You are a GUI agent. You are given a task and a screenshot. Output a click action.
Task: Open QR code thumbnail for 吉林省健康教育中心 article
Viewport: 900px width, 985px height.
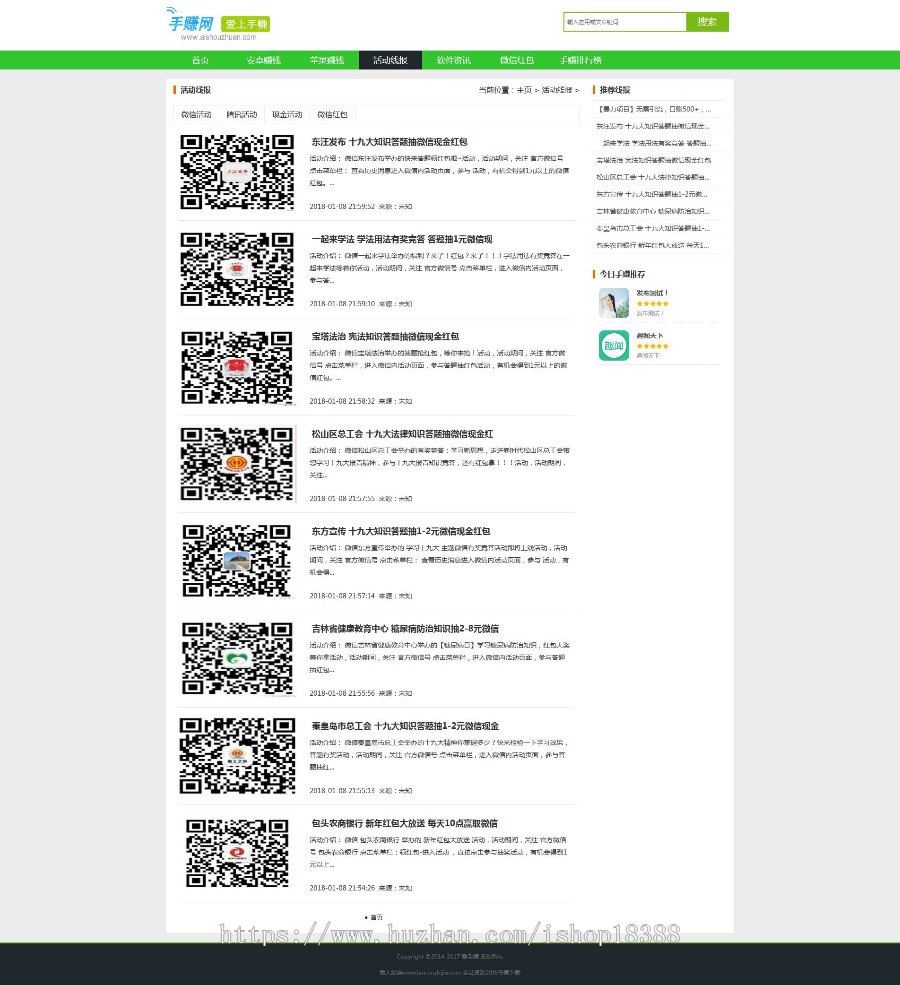(237, 659)
